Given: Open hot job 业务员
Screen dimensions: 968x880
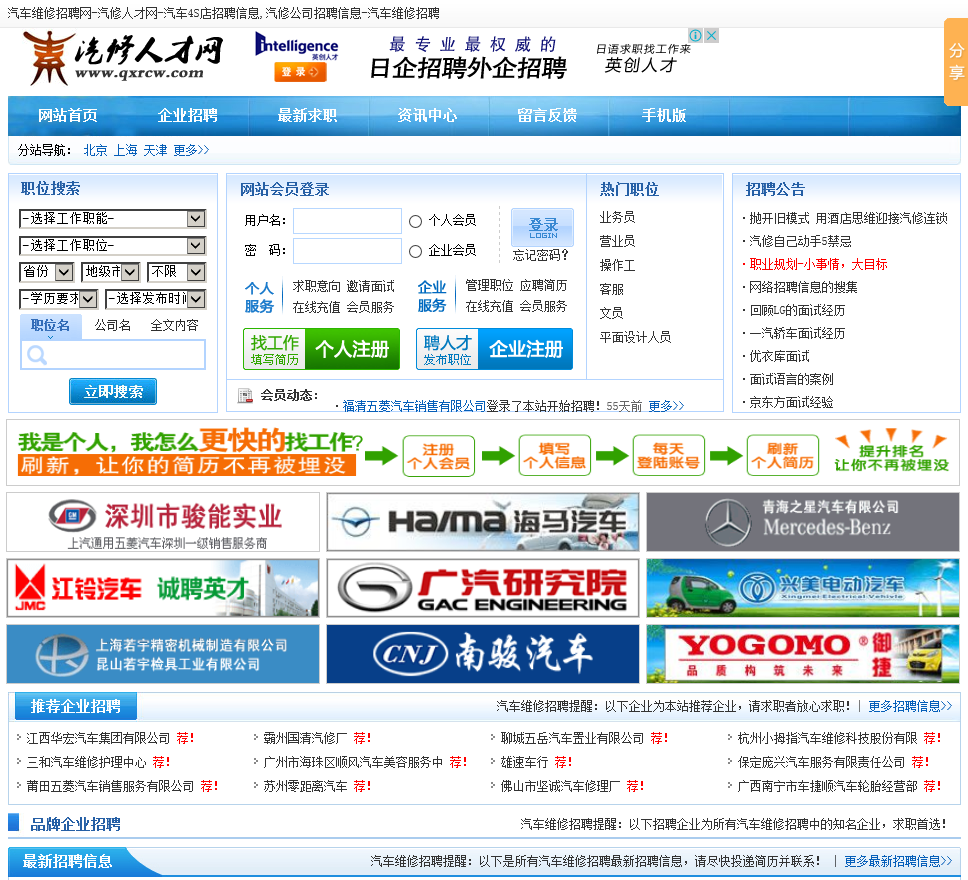Looking at the screenshot, I should click(617, 217).
